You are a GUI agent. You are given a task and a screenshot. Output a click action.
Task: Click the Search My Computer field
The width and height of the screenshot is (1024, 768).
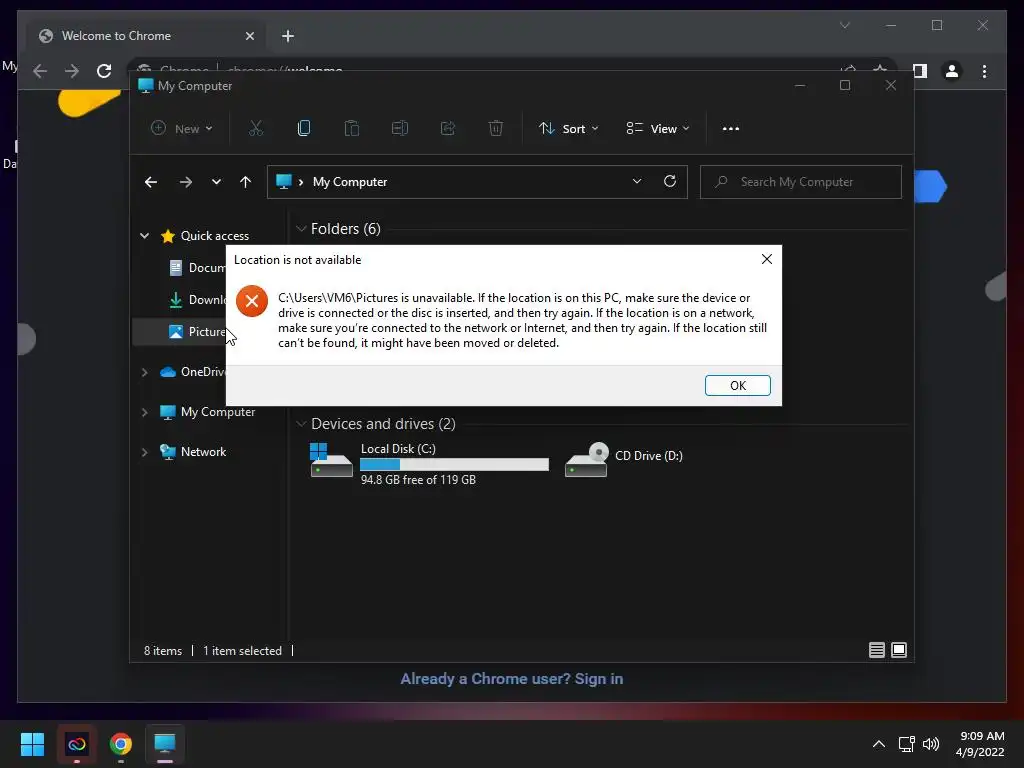(801, 182)
